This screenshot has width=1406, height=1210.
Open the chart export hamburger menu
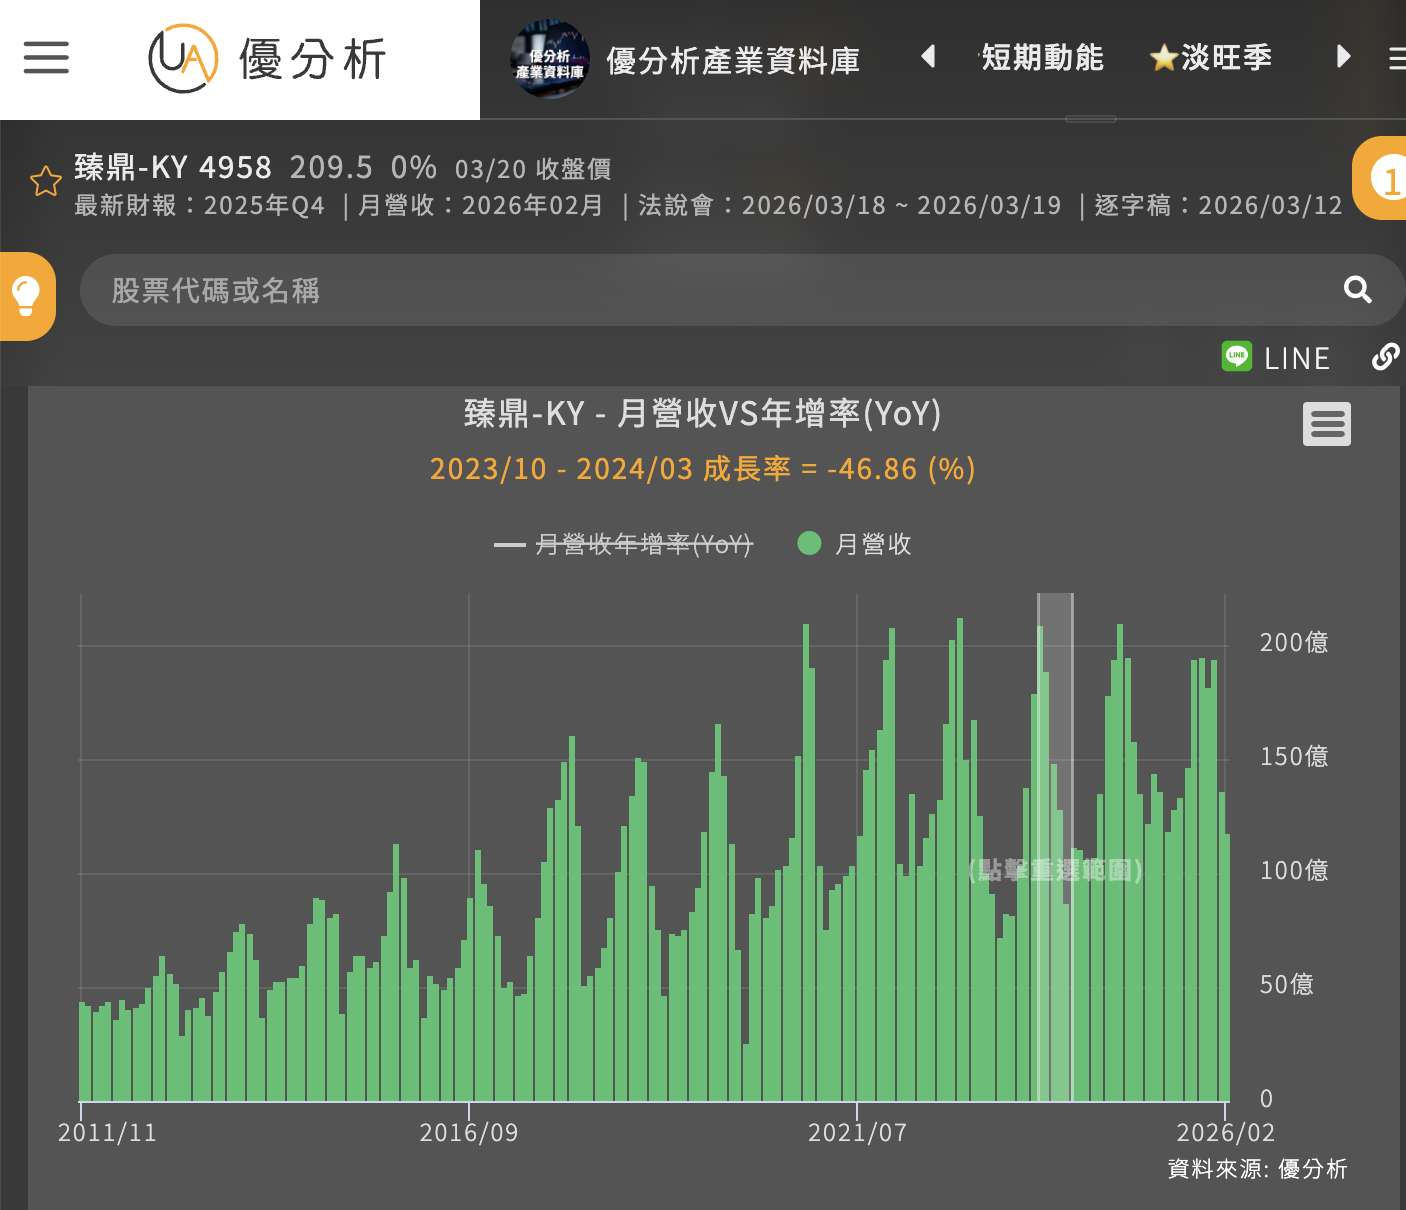[1326, 424]
